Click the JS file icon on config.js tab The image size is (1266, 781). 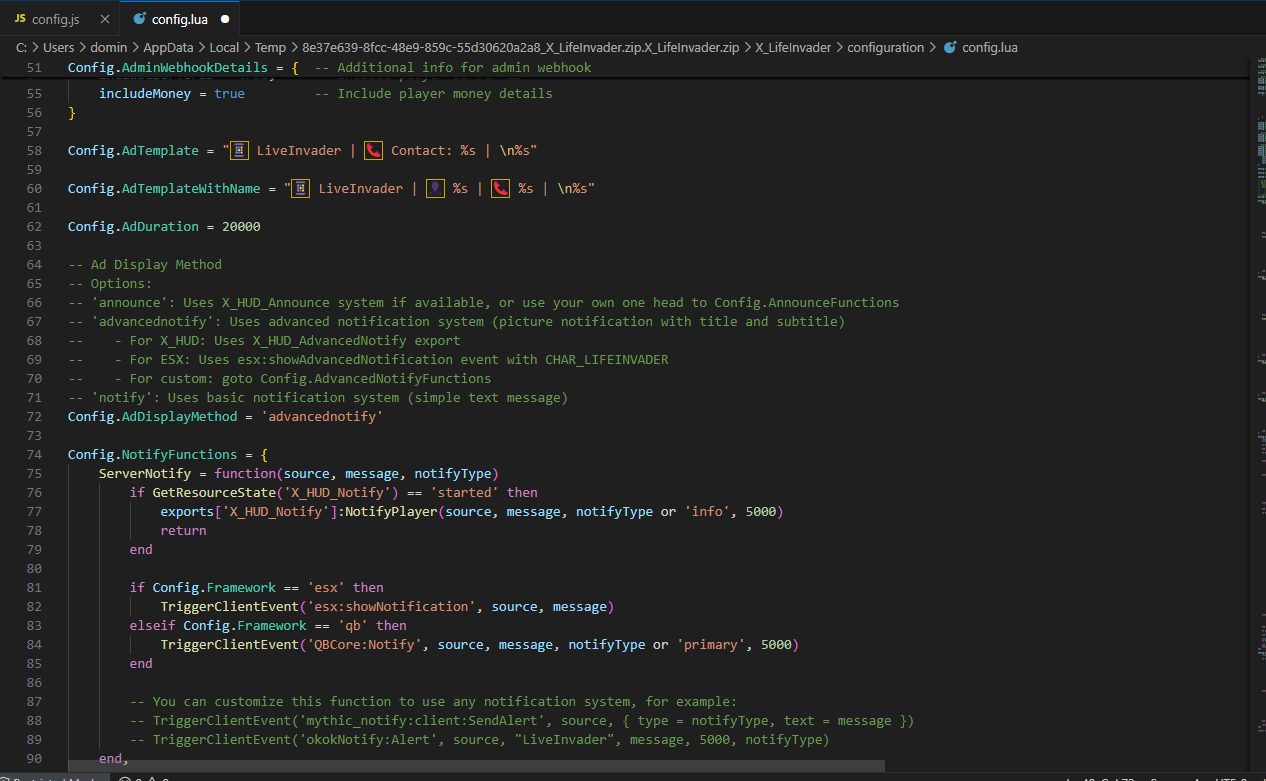pos(20,19)
